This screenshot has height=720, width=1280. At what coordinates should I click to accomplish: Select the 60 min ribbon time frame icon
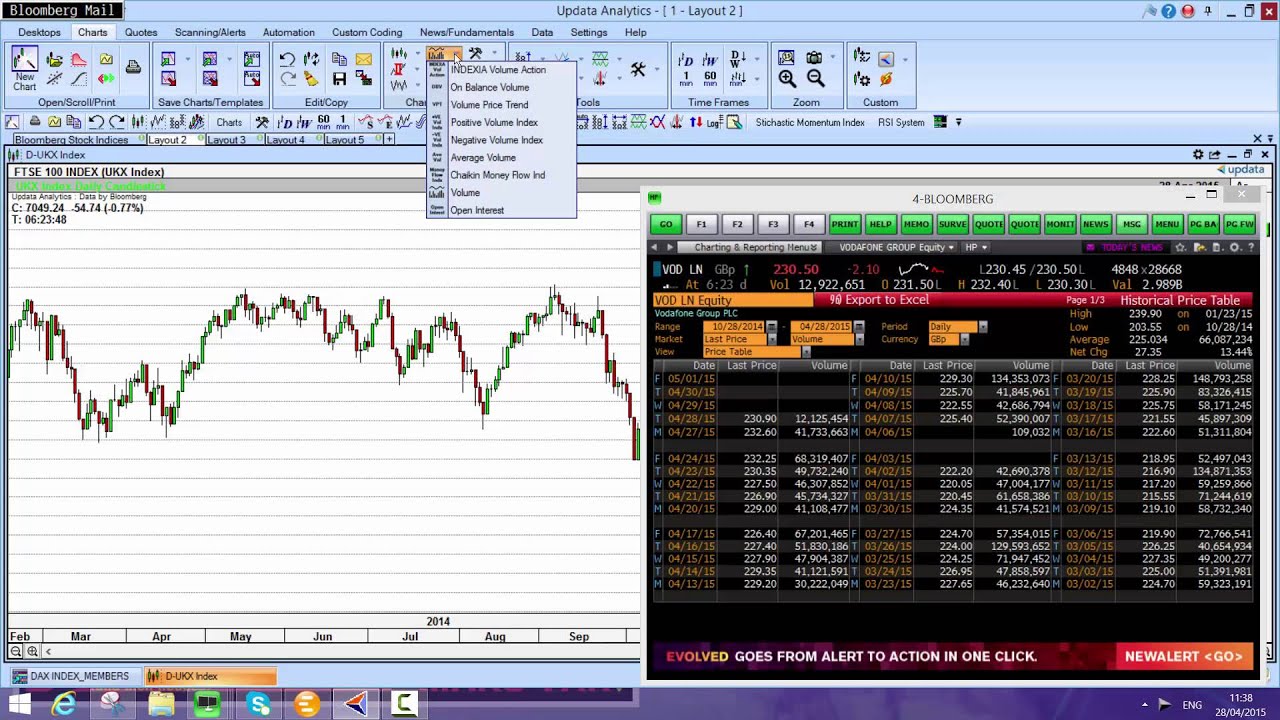click(710, 79)
